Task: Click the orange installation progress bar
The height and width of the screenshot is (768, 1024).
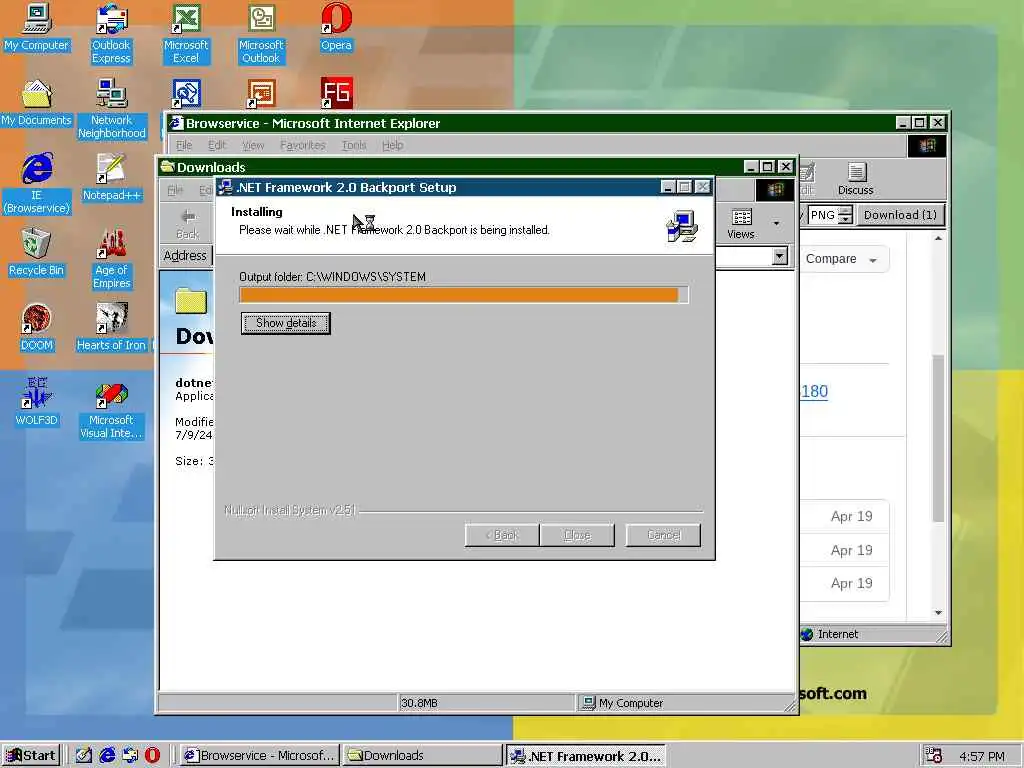Action: pyautogui.click(x=464, y=295)
